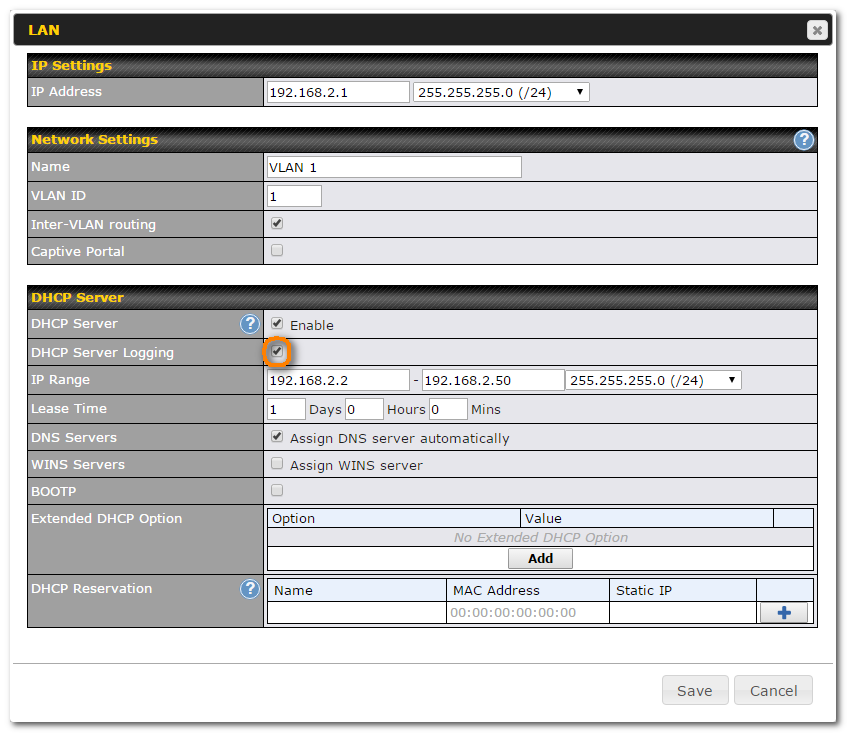Open the DHCP Server help tooltip icon
The width and height of the screenshot is (847, 733).
point(250,324)
